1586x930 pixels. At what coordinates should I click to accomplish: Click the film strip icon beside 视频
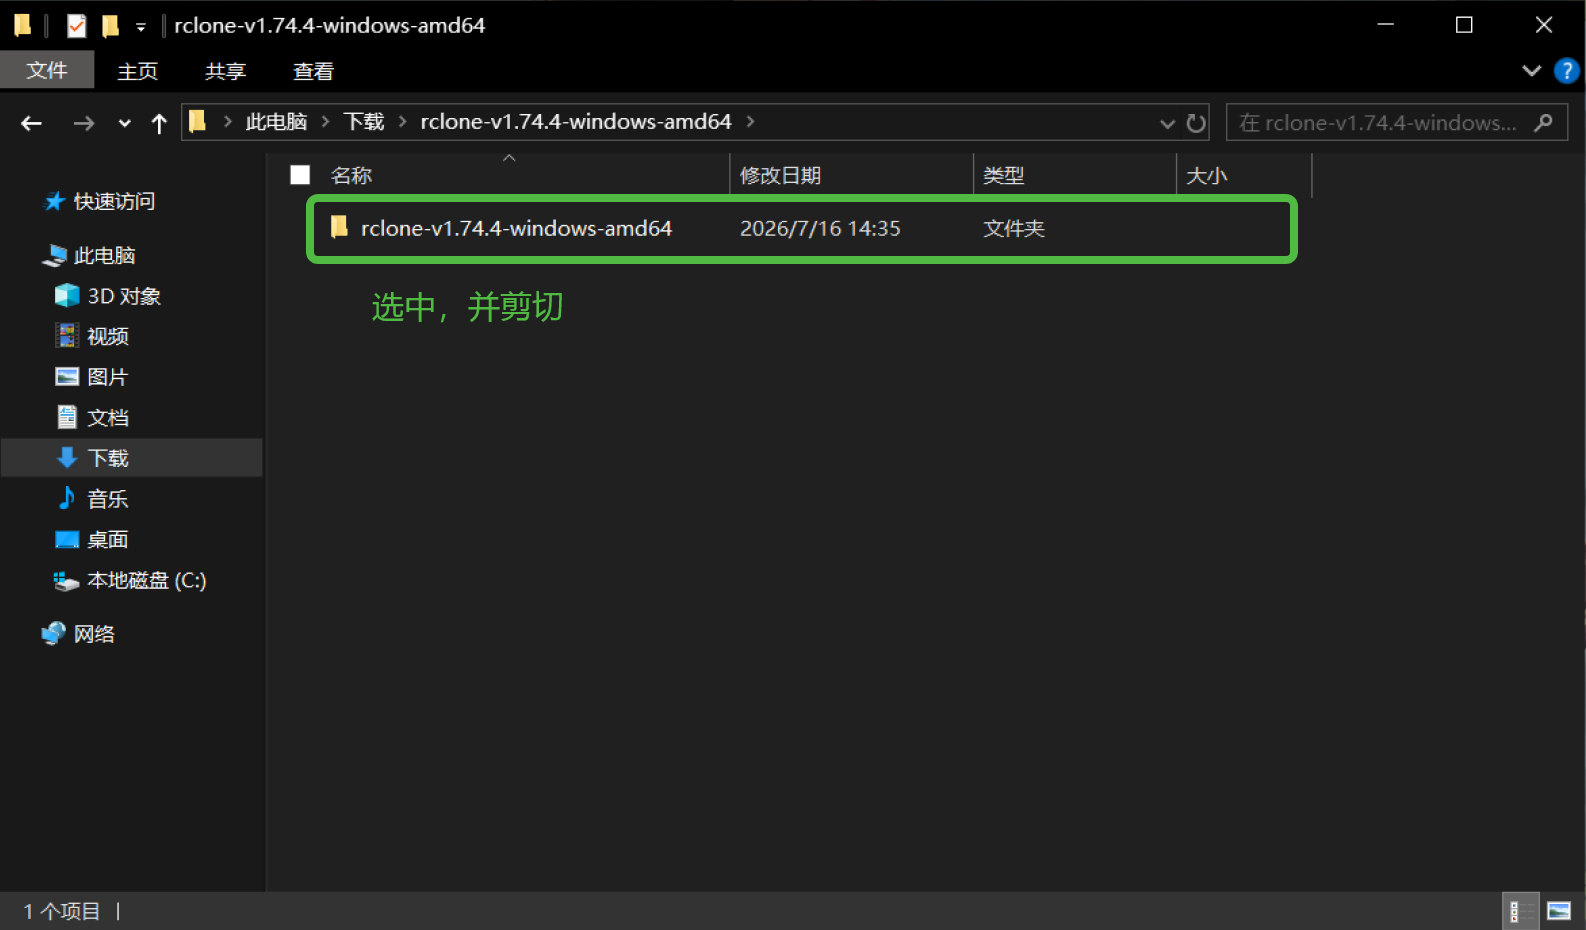(67, 336)
